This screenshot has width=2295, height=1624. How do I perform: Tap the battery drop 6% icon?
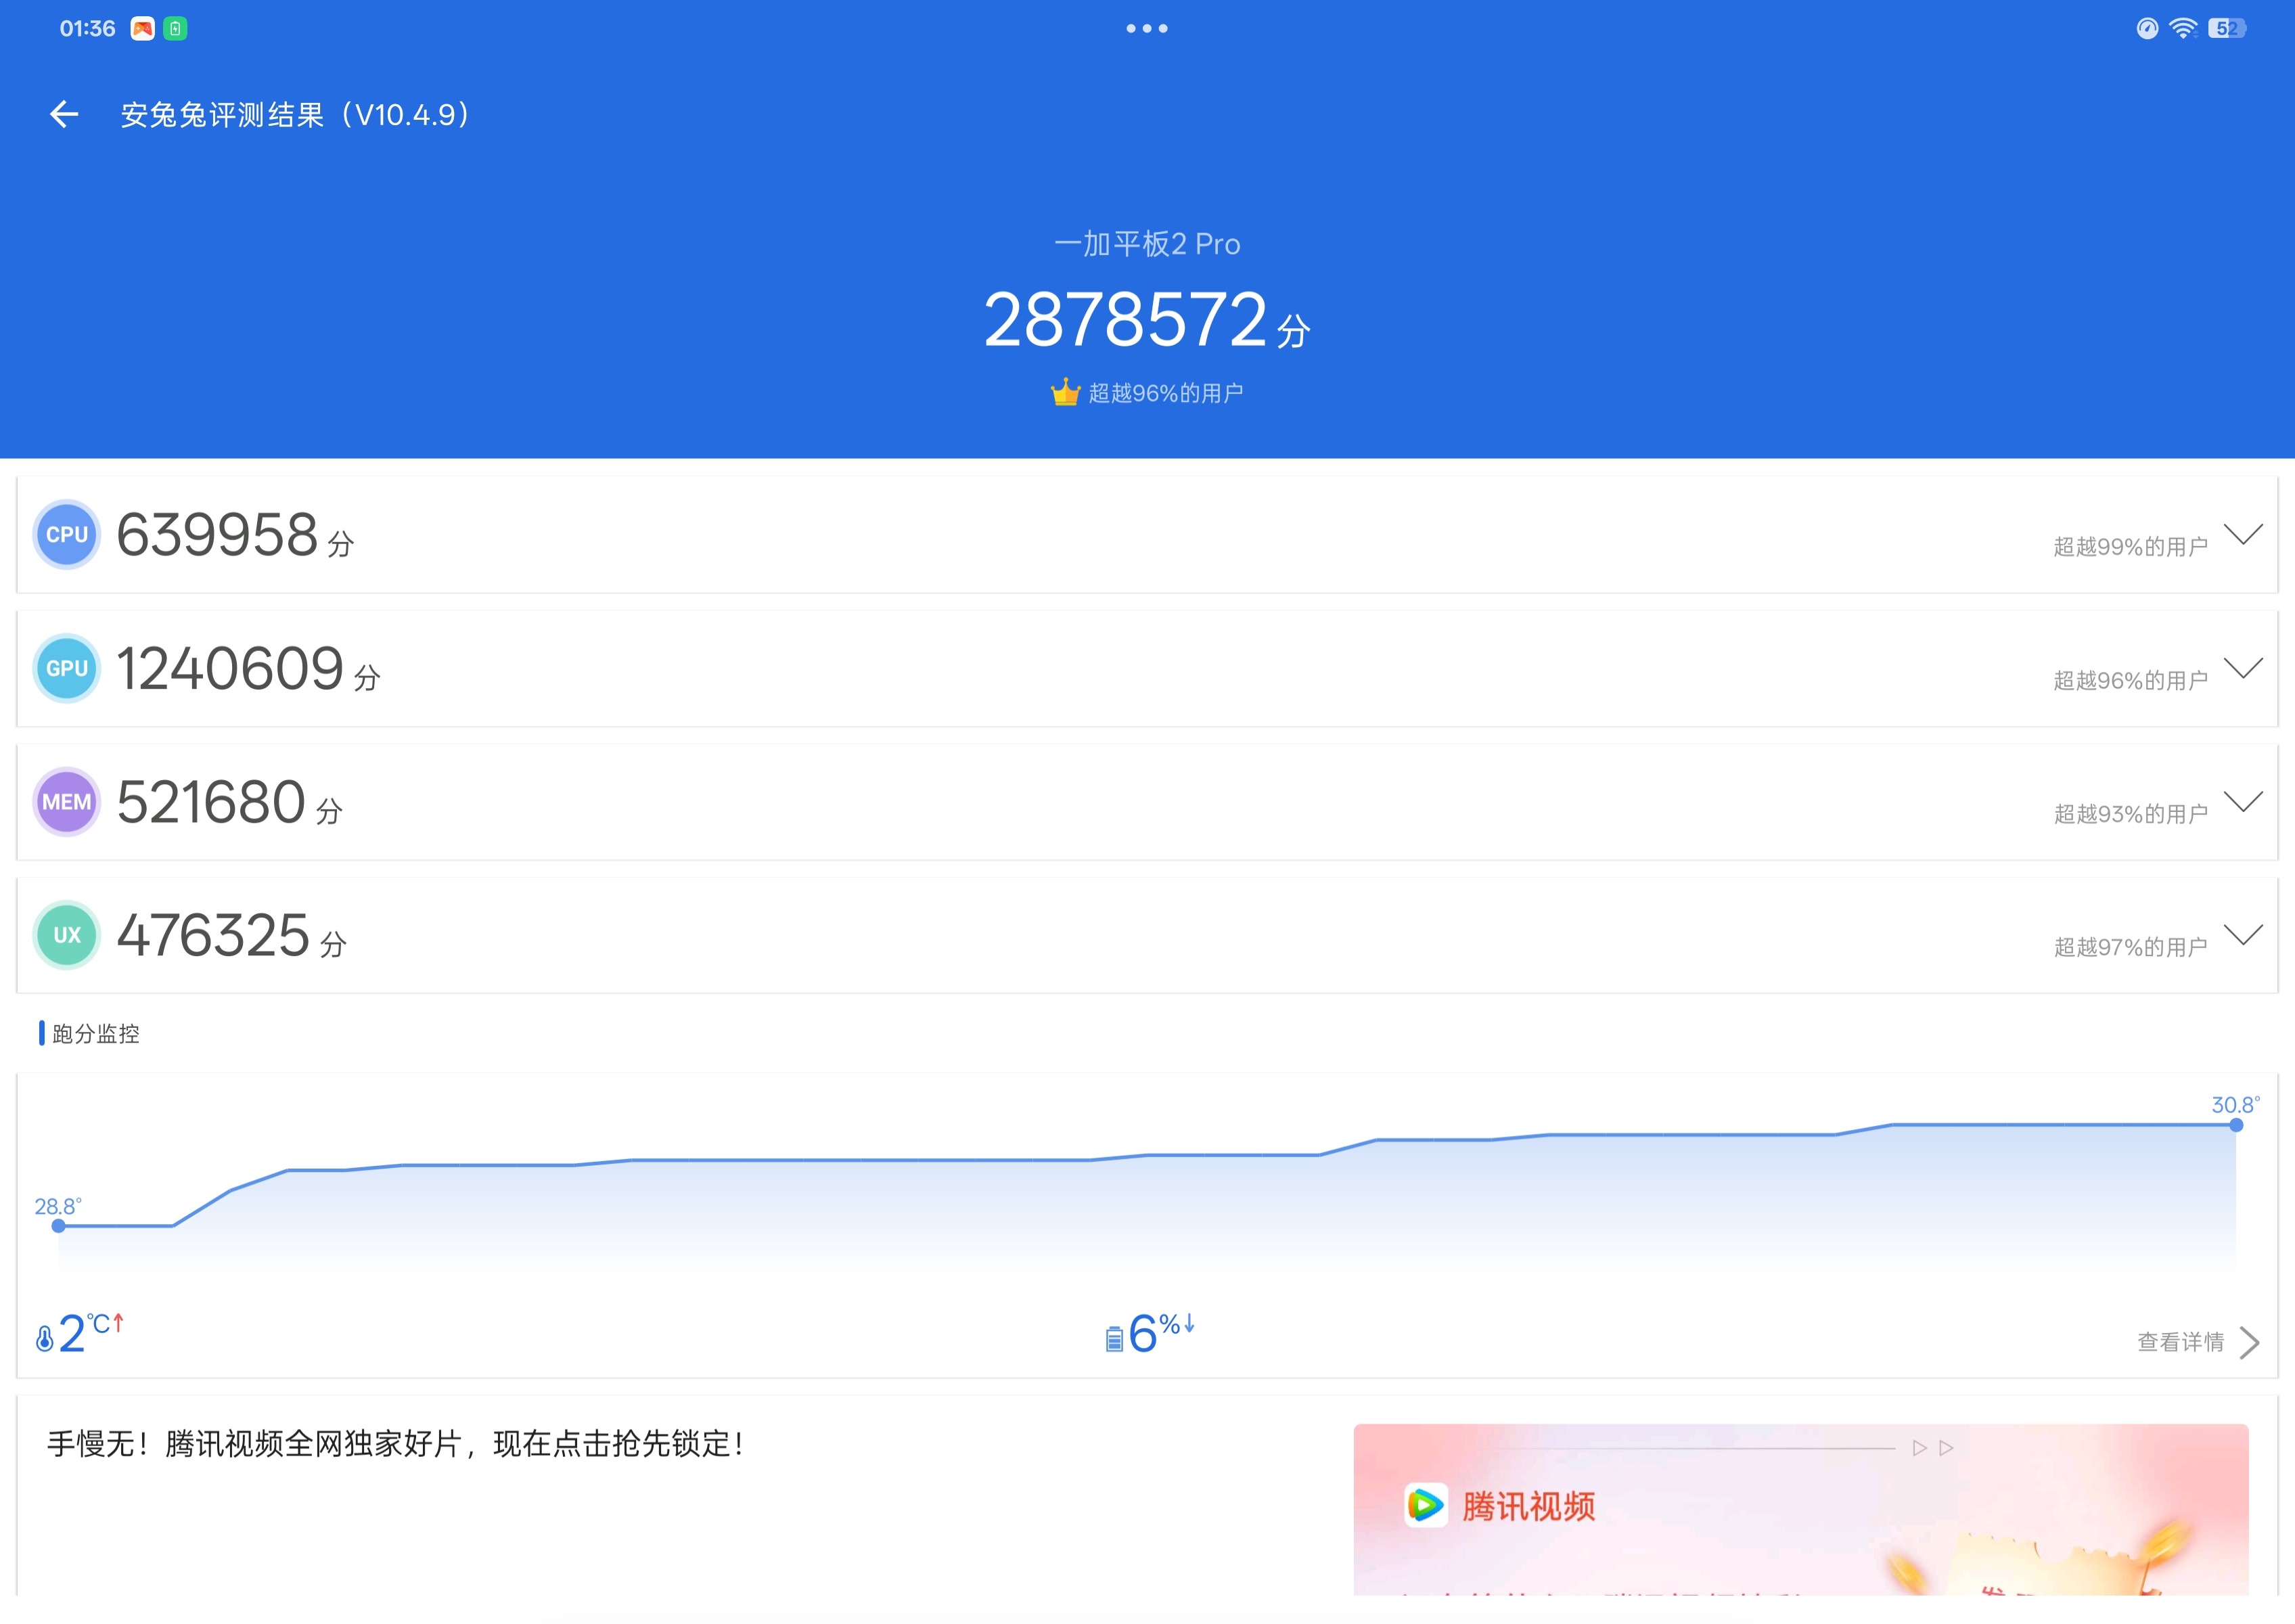tap(1114, 1338)
